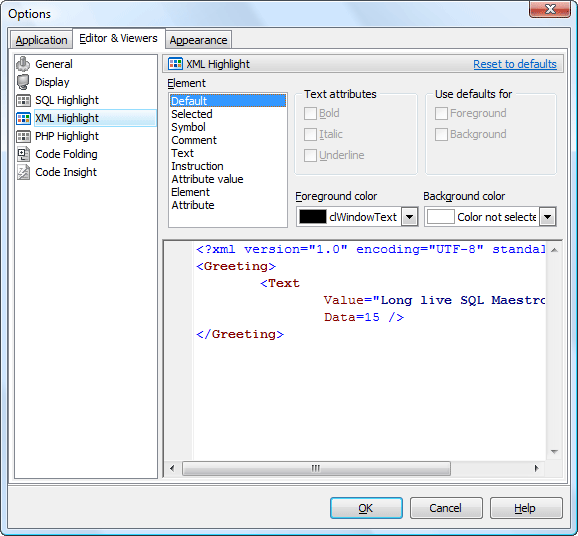Click the Reset to defaults link
This screenshot has width=578, height=536.
515,64
